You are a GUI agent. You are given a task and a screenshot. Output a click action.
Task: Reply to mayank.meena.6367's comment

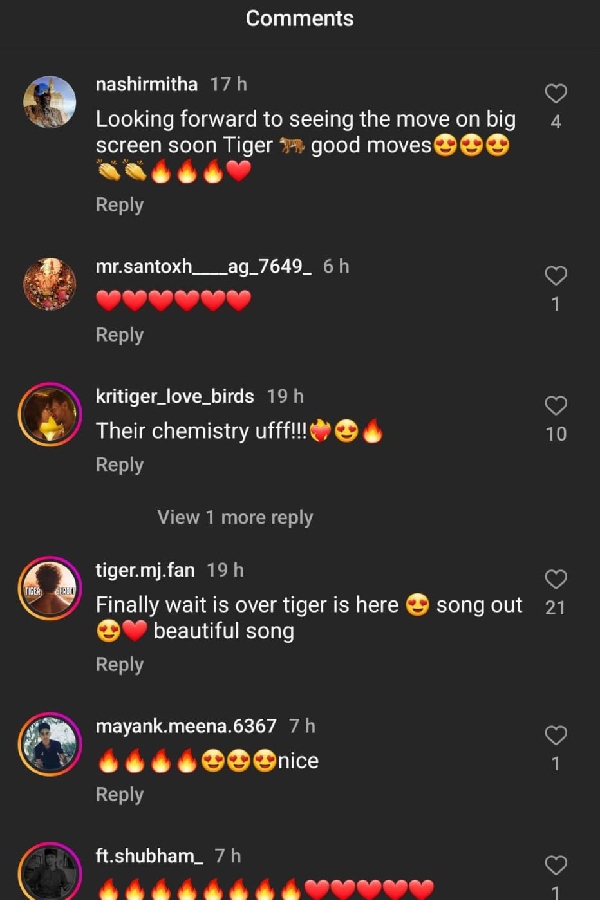[x=119, y=795]
